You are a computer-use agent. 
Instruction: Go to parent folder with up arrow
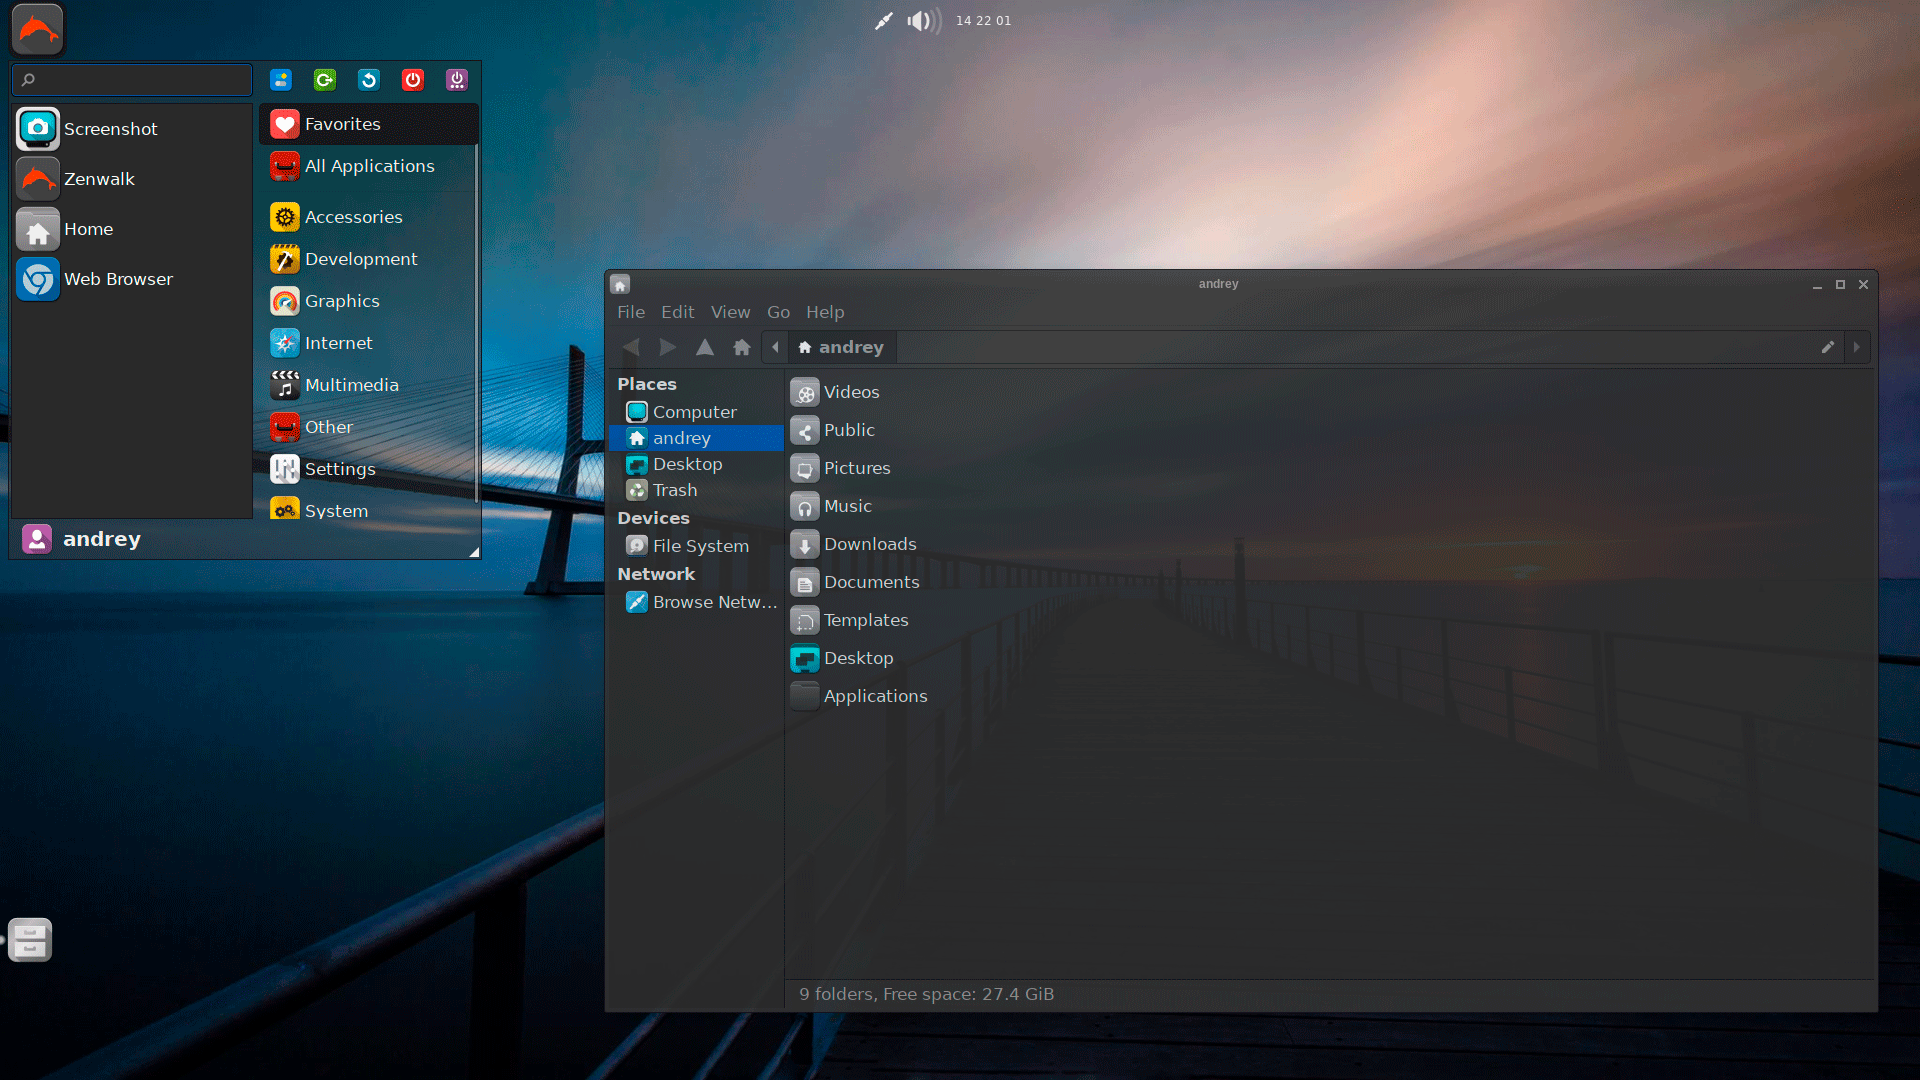[x=705, y=347]
